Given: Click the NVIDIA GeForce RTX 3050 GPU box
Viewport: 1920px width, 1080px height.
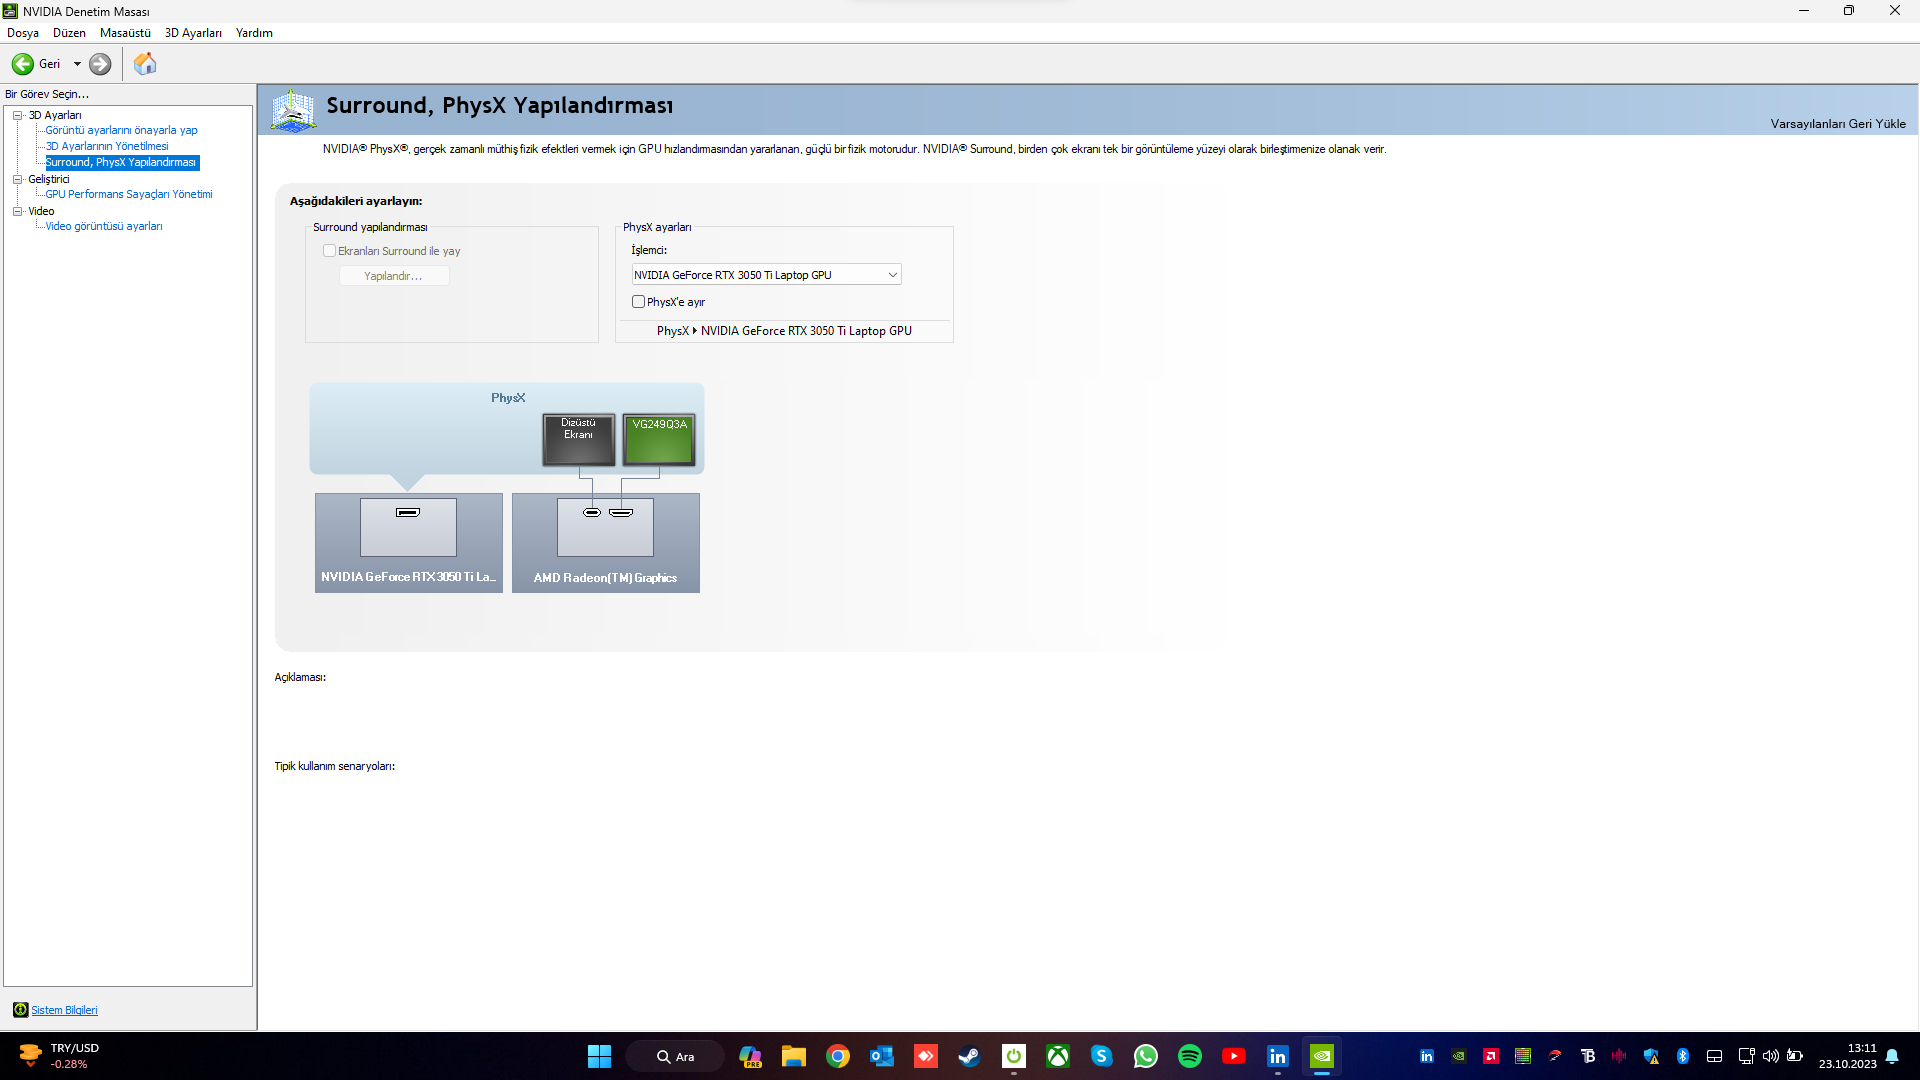Looking at the screenshot, I should pyautogui.click(x=408, y=543).
